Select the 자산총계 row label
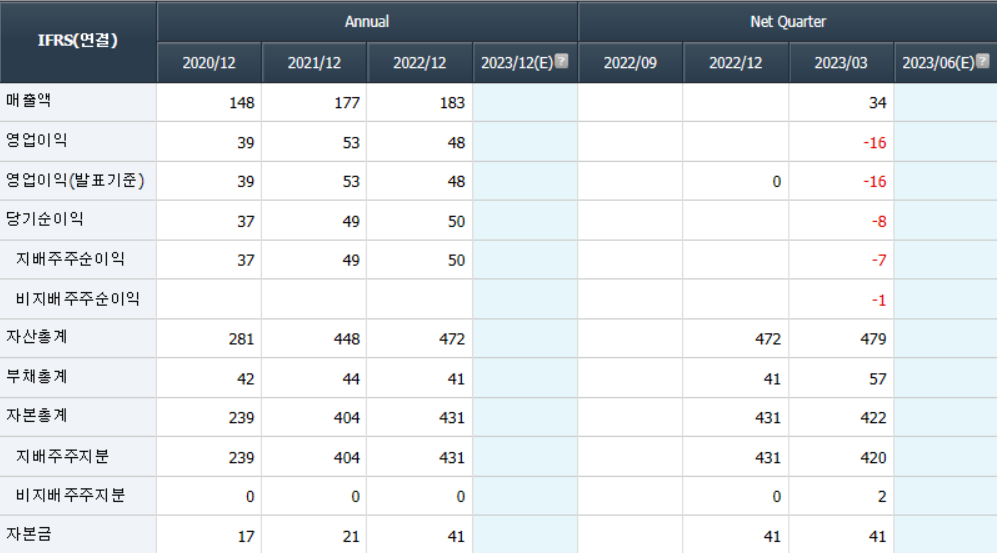This screenshot has height=553, width=997. click(x=36, y=337)
